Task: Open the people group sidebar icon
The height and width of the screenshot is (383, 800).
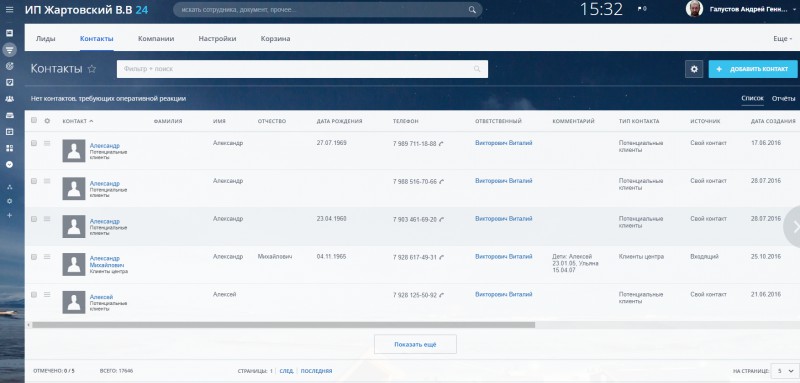Action: (x=9, y=99)
